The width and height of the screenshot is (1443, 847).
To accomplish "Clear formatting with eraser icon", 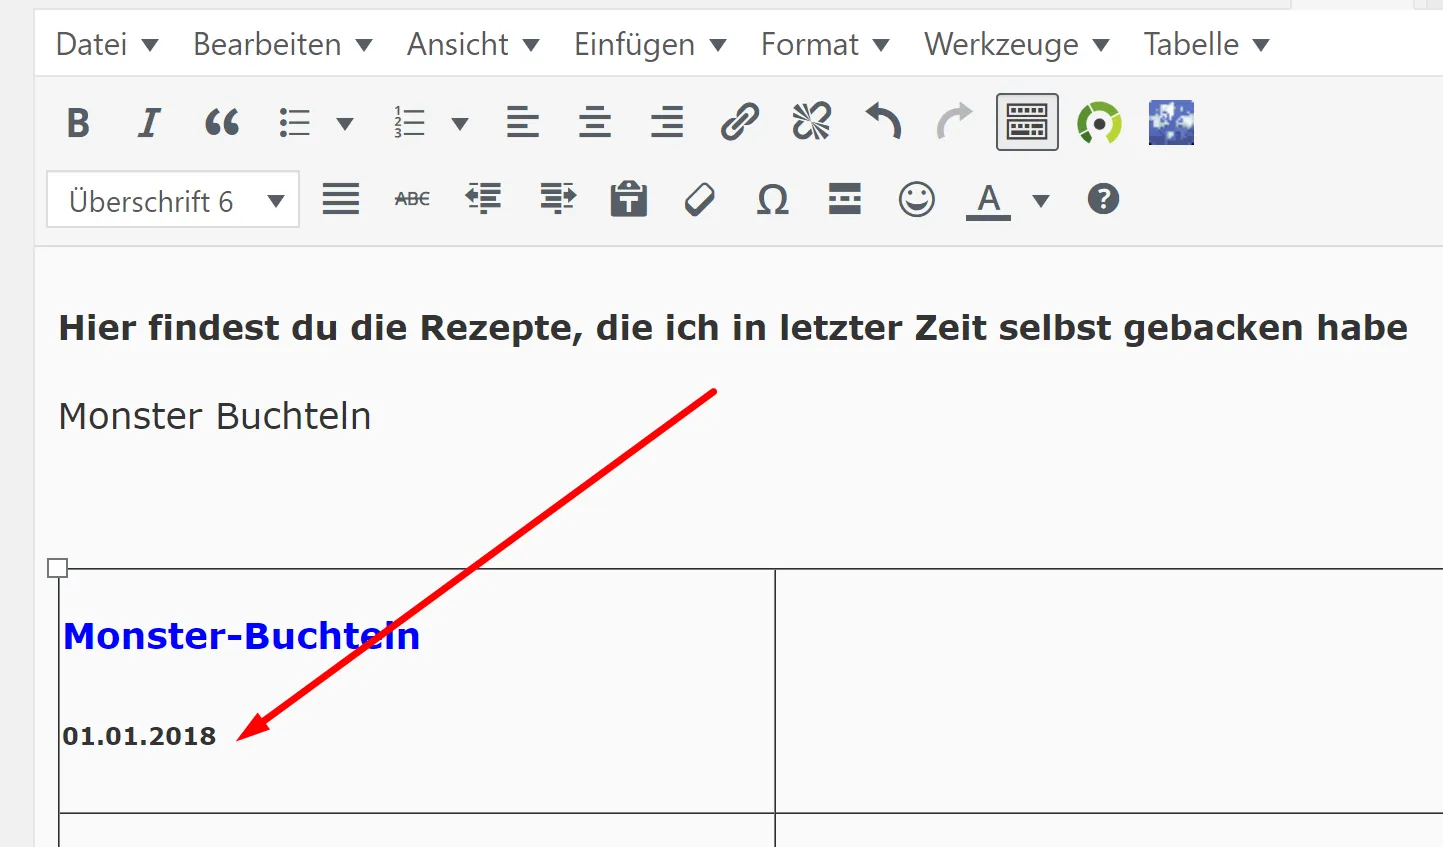I will tap(700, 199).
